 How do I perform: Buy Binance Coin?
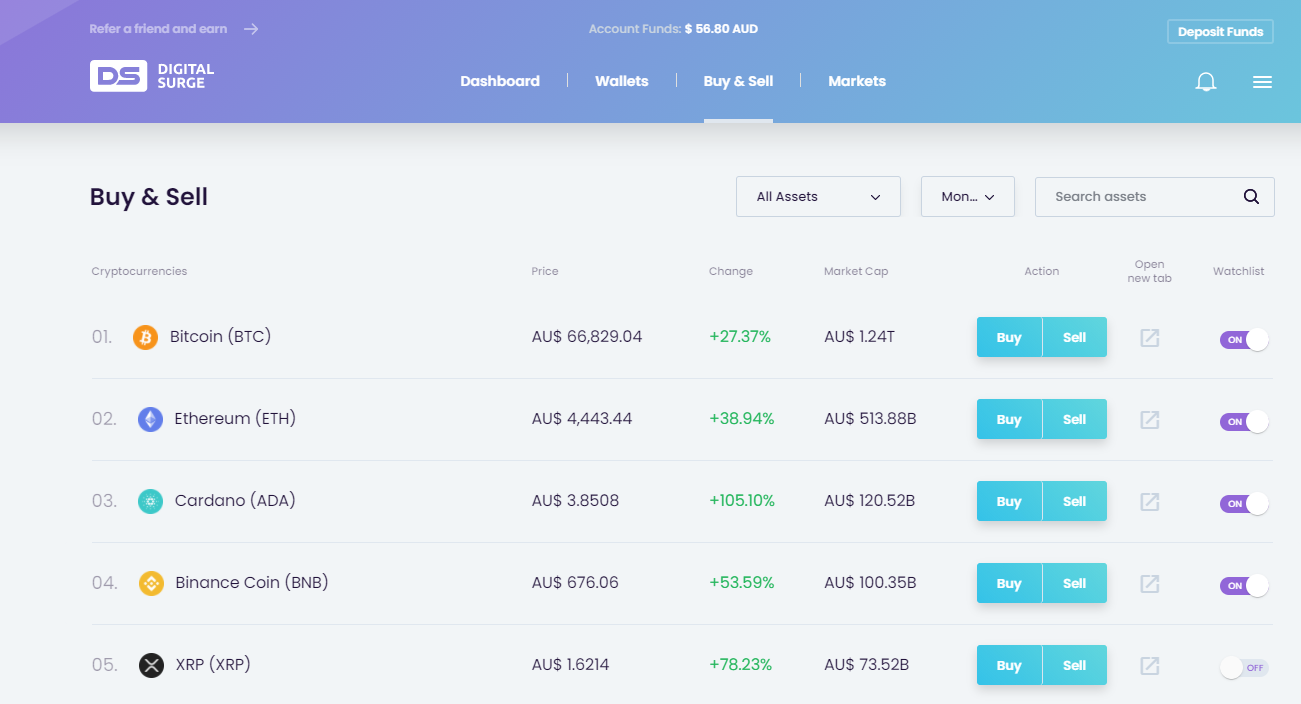pyautogui.click(x=1009, y=583)
